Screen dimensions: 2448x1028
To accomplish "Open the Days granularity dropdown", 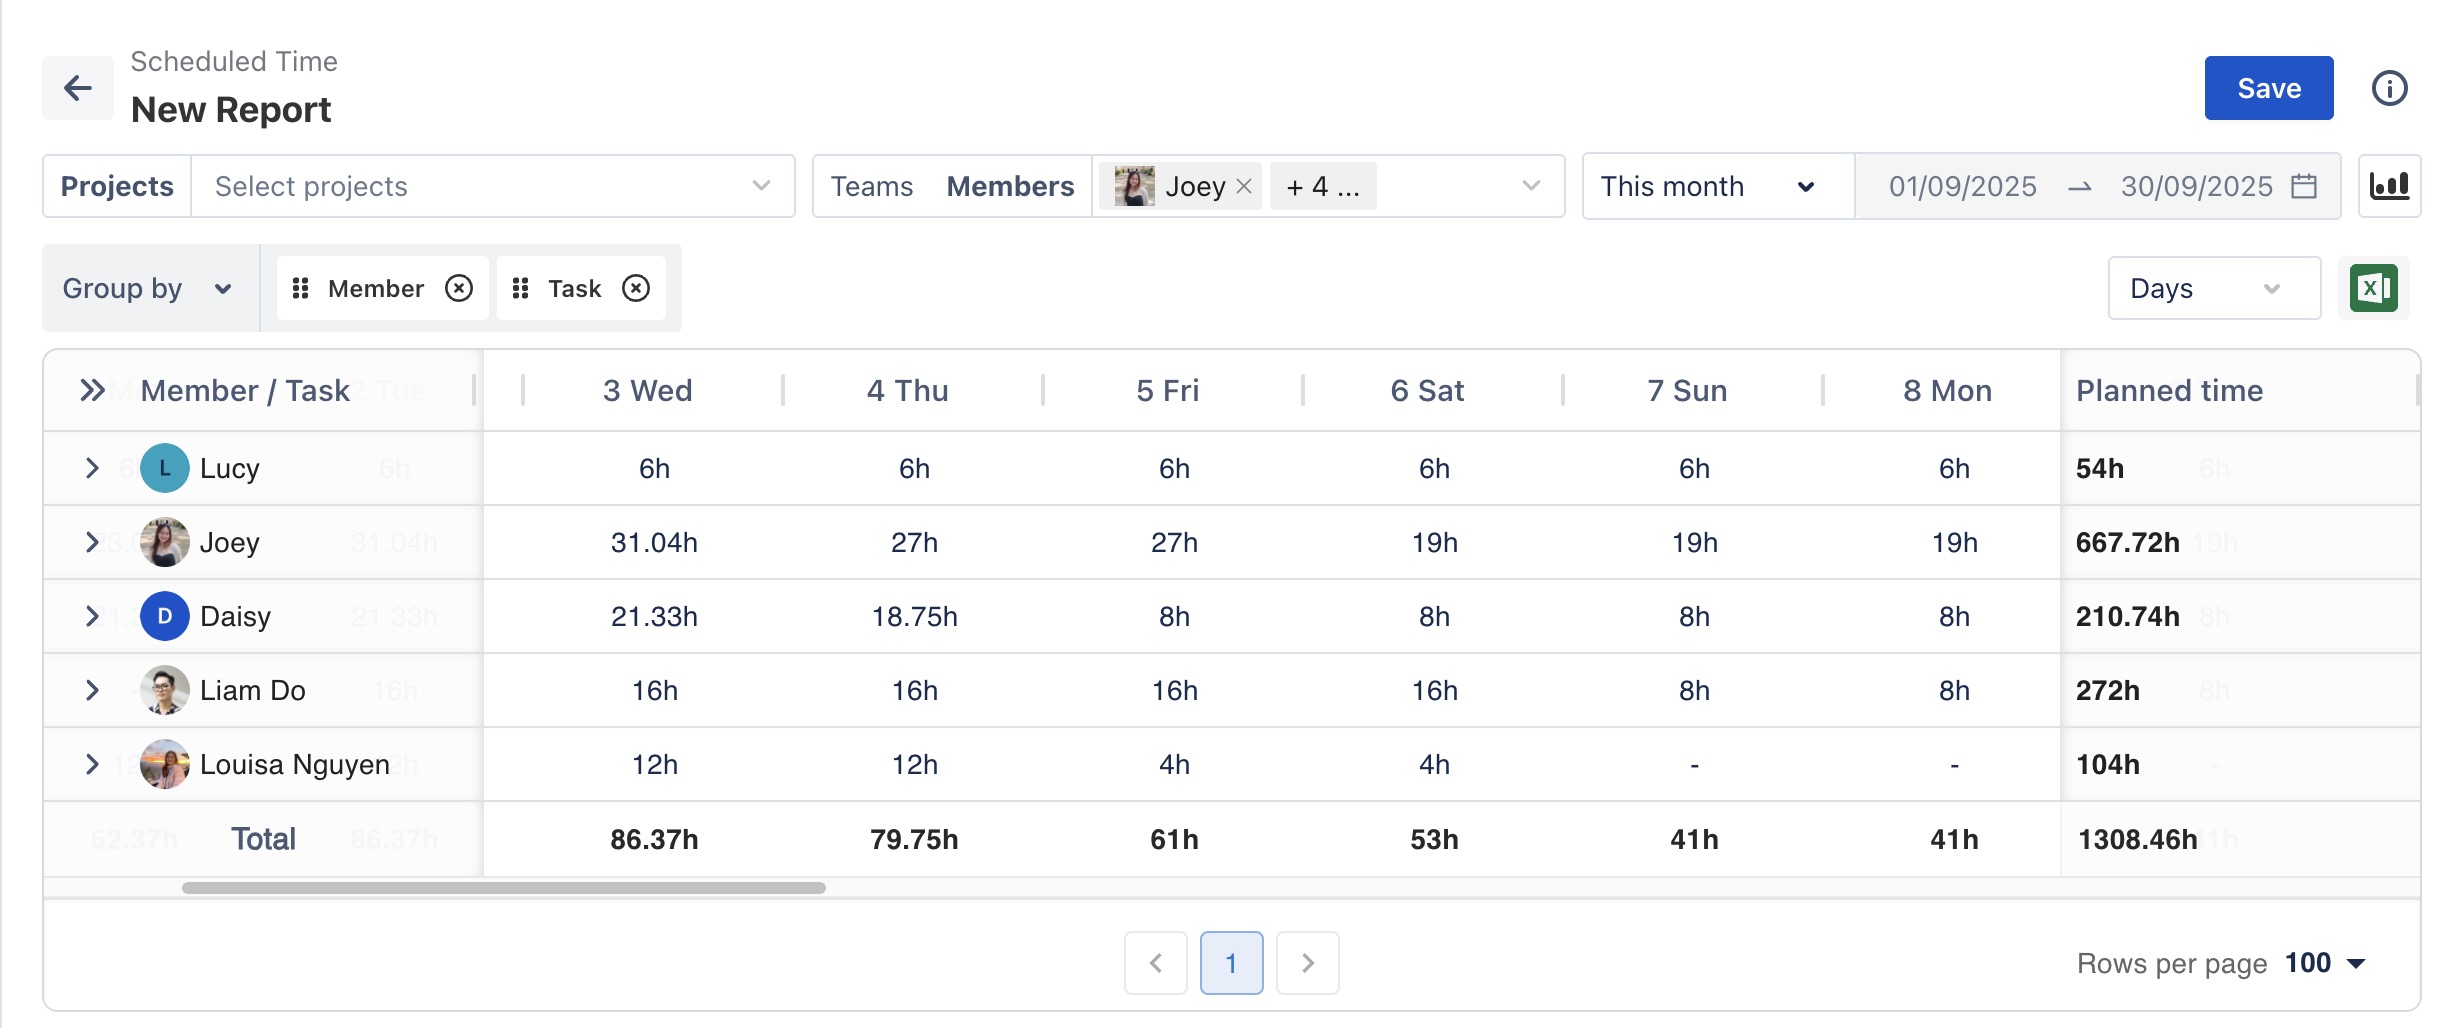I will 2213,288.
